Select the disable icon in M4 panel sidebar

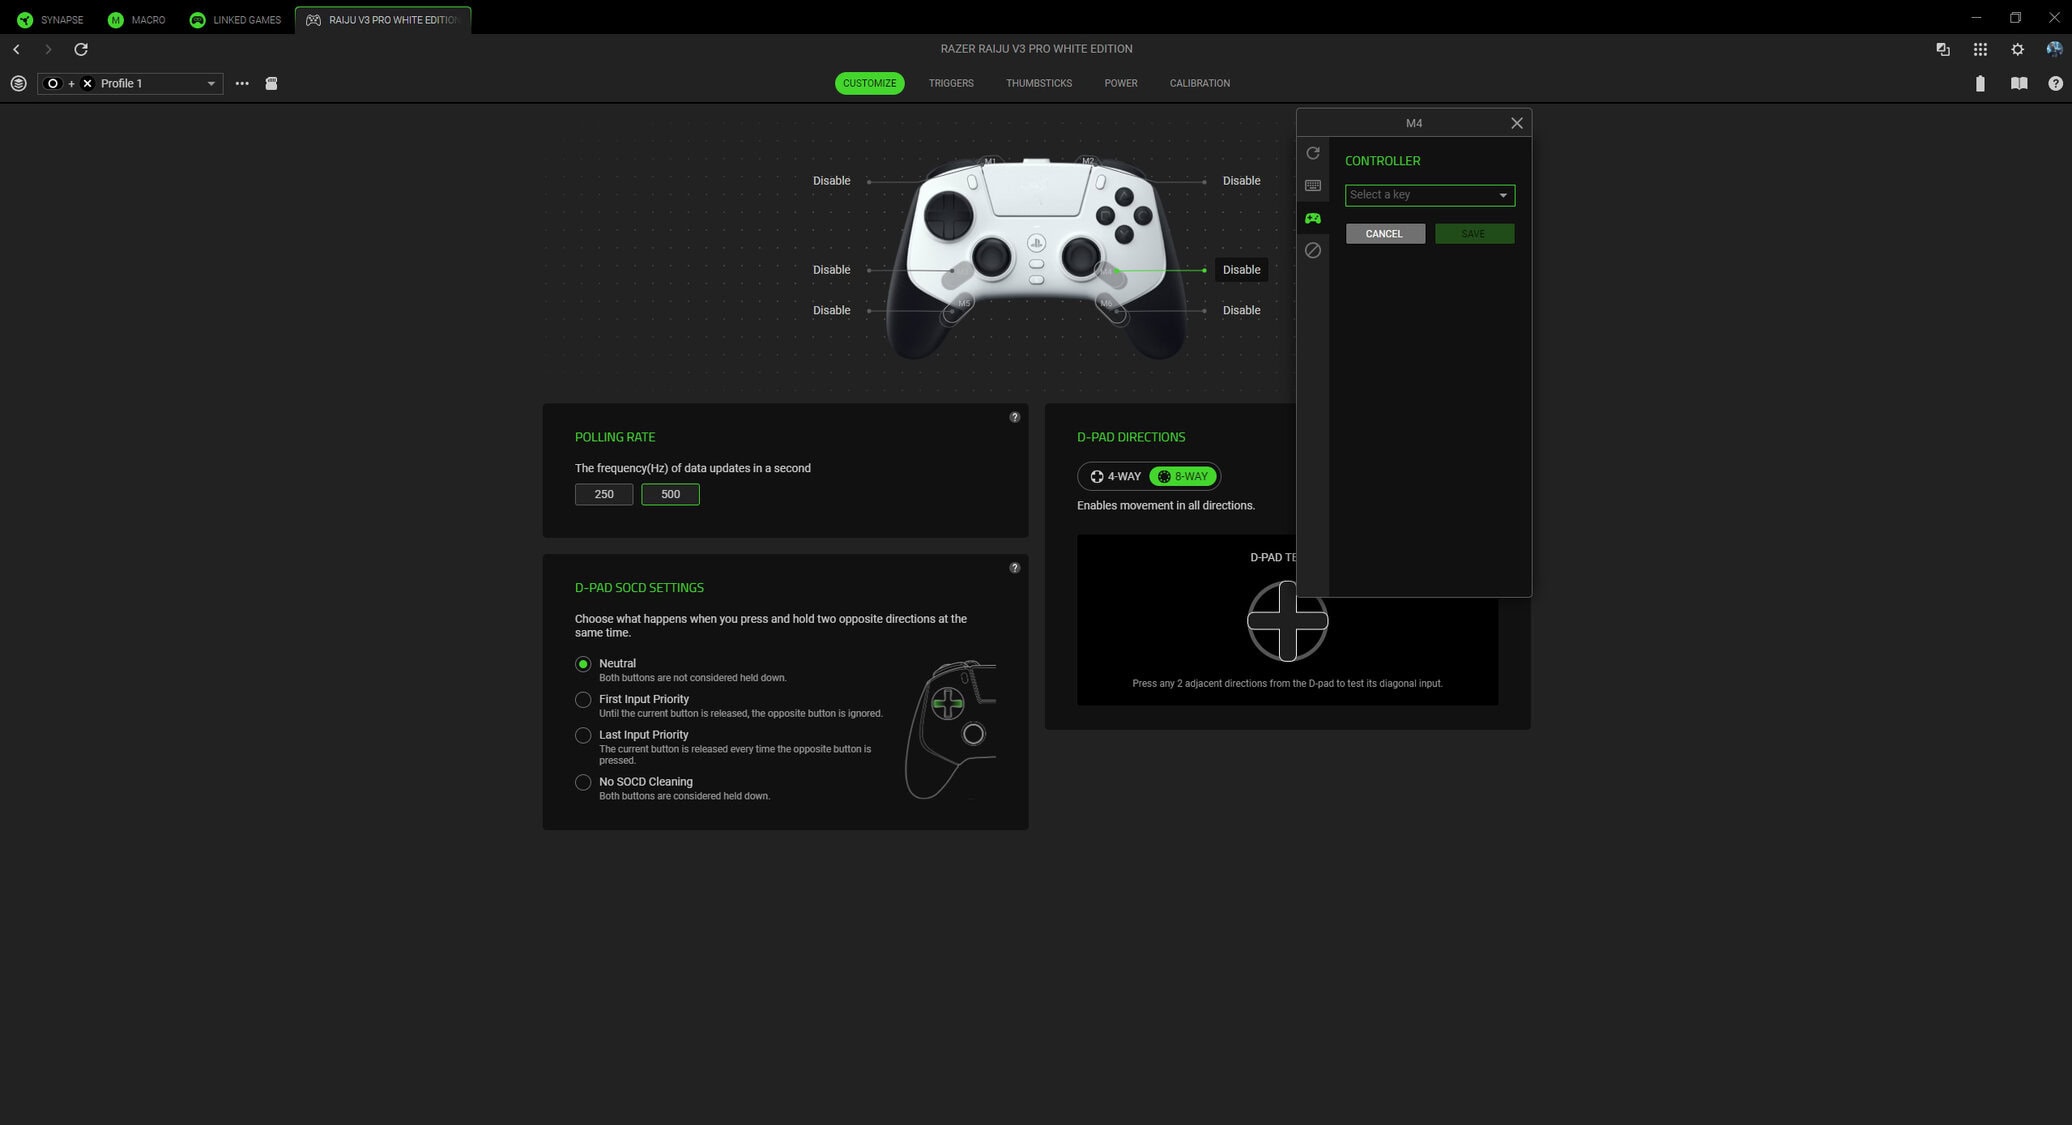[1313, 251]
